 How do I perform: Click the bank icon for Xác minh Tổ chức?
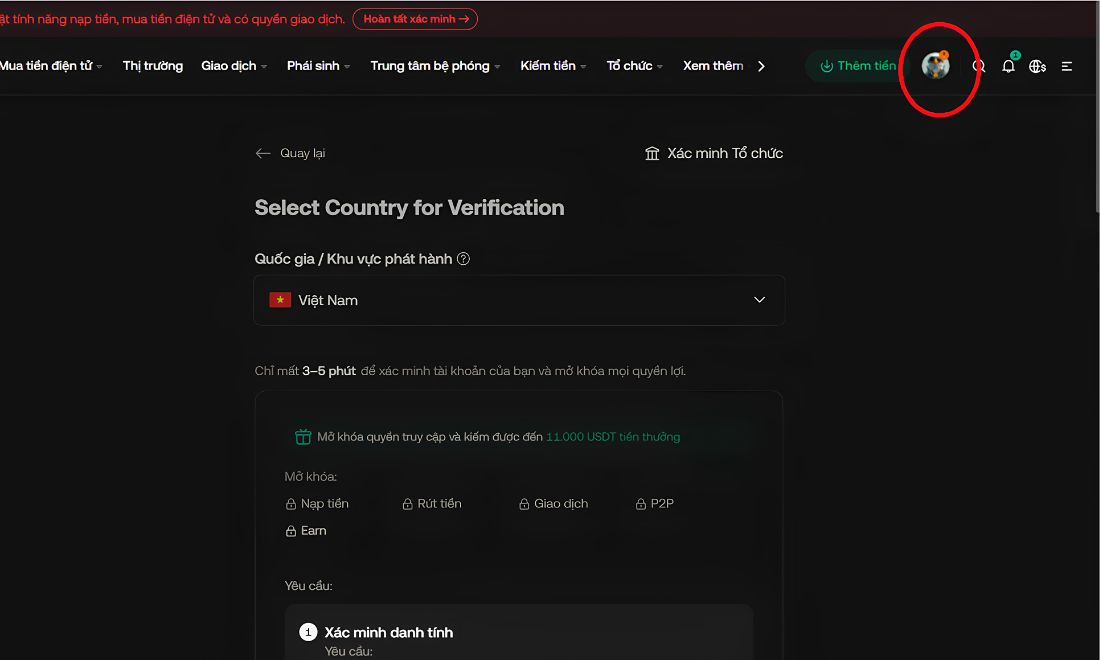[652, 153]
